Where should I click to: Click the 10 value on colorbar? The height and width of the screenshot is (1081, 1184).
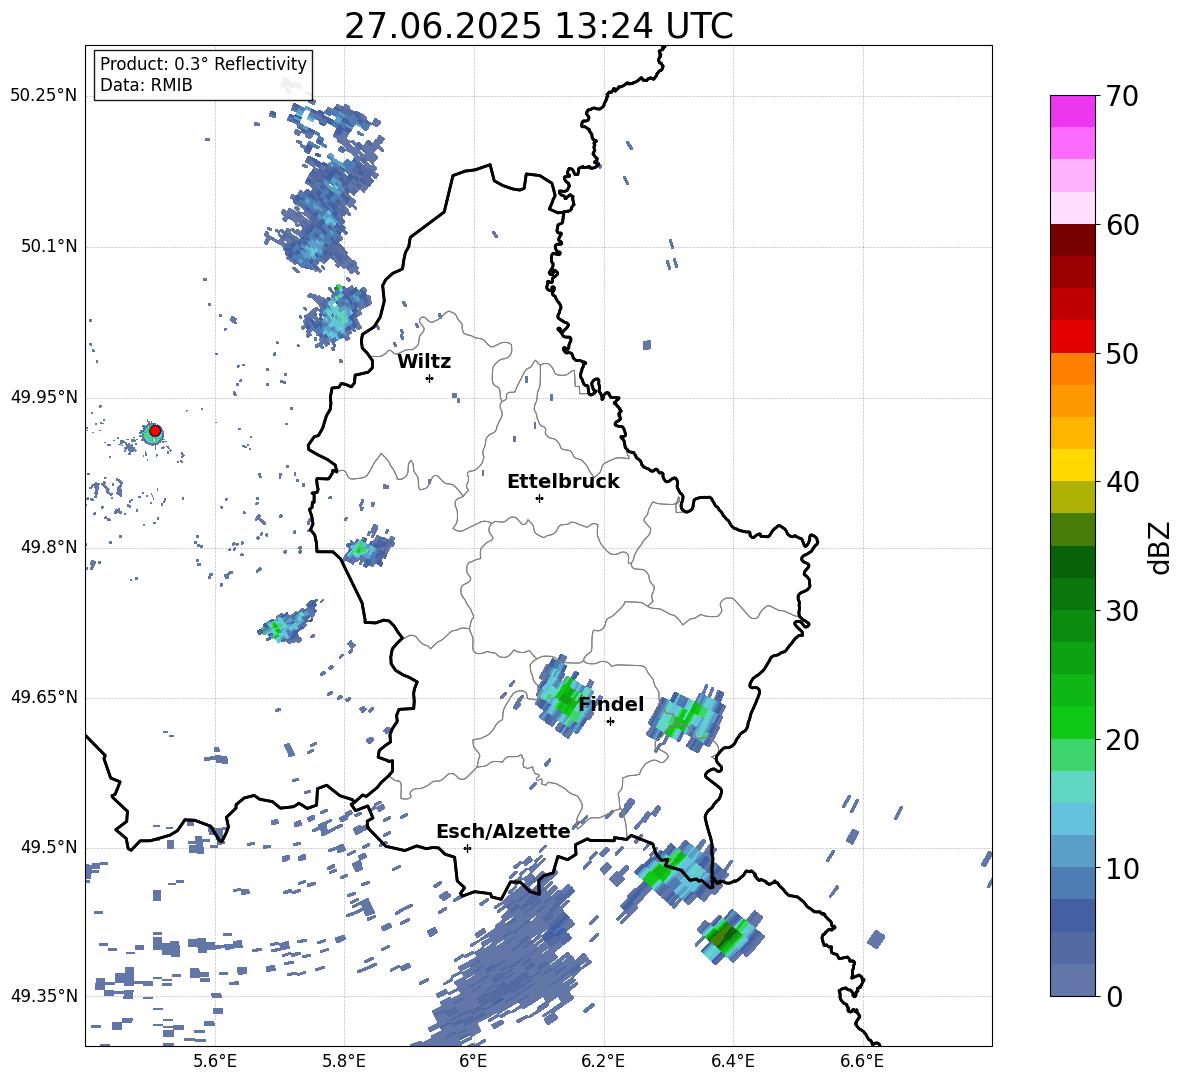(1122, 868)
